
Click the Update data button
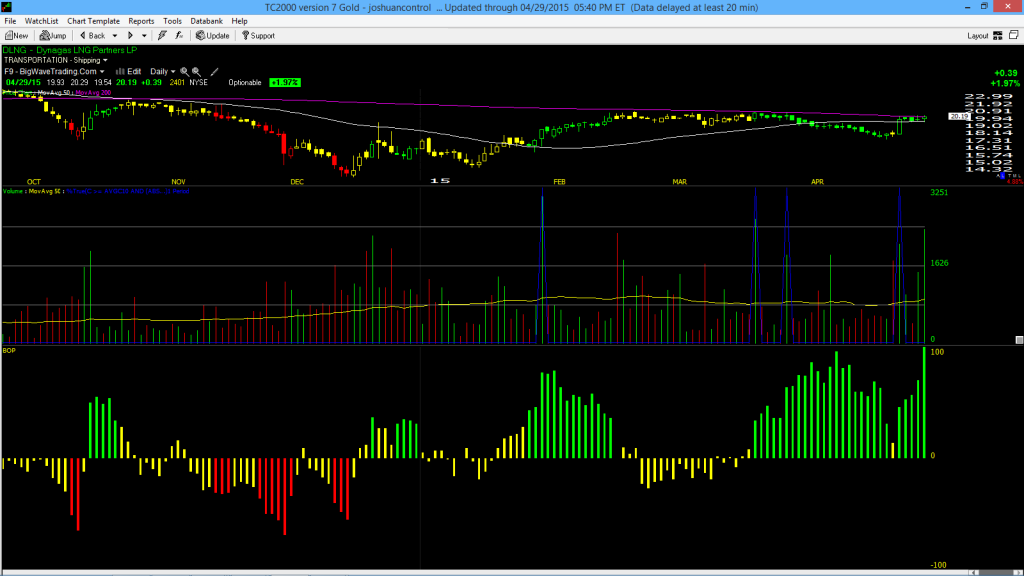212,36
